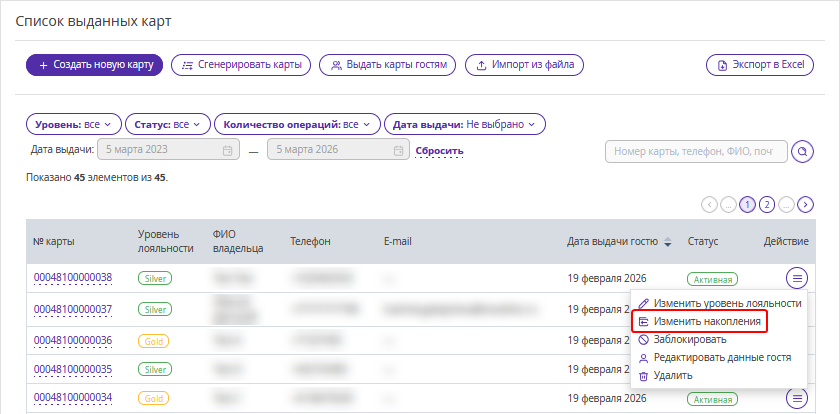Expand the "Статус: все" filter dropdown

tap(167, 124)
